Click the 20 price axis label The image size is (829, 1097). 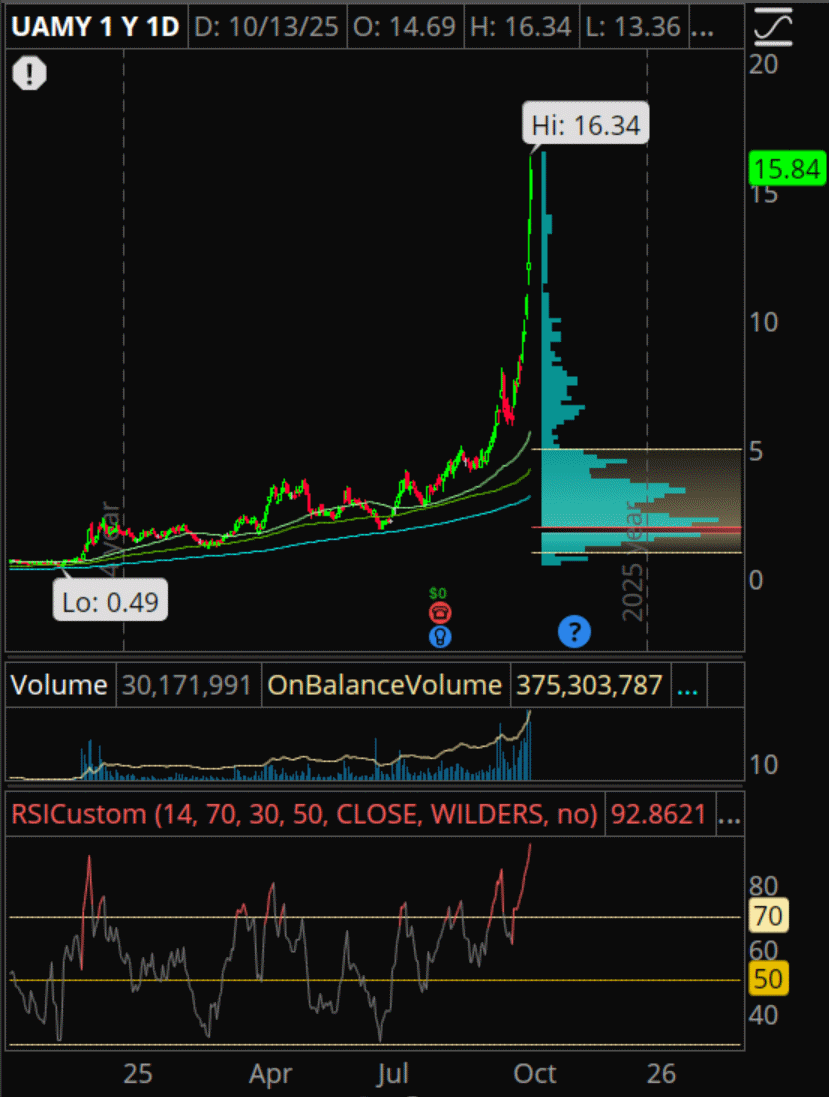click(763, 64)
